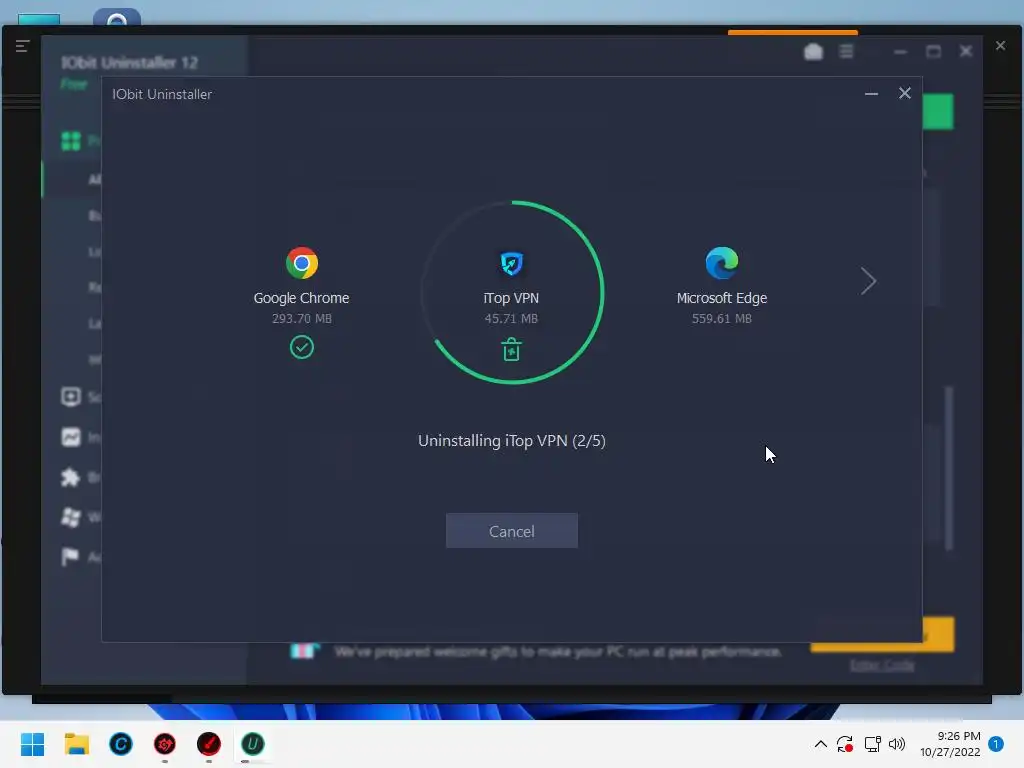The image size is (1024, 768).
Task: Open the hamburger menu in main IObit window
Action: 846,51
